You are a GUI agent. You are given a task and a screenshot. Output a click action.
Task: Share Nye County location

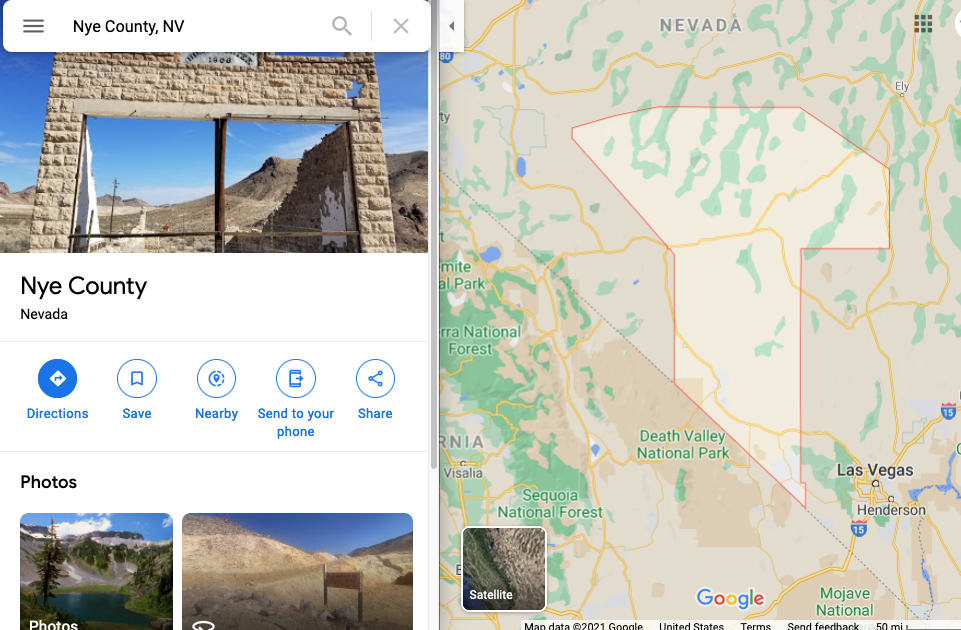375,390
